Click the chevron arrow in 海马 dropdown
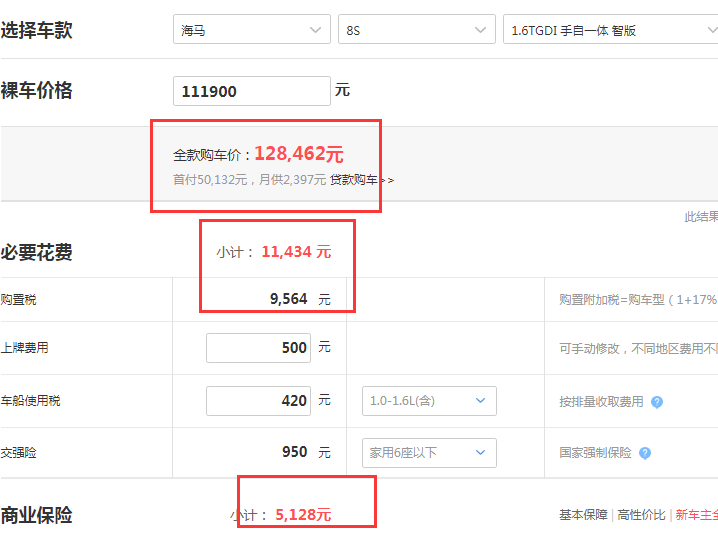This screenshot has width=718, height=536. click(x=315, y=30)
